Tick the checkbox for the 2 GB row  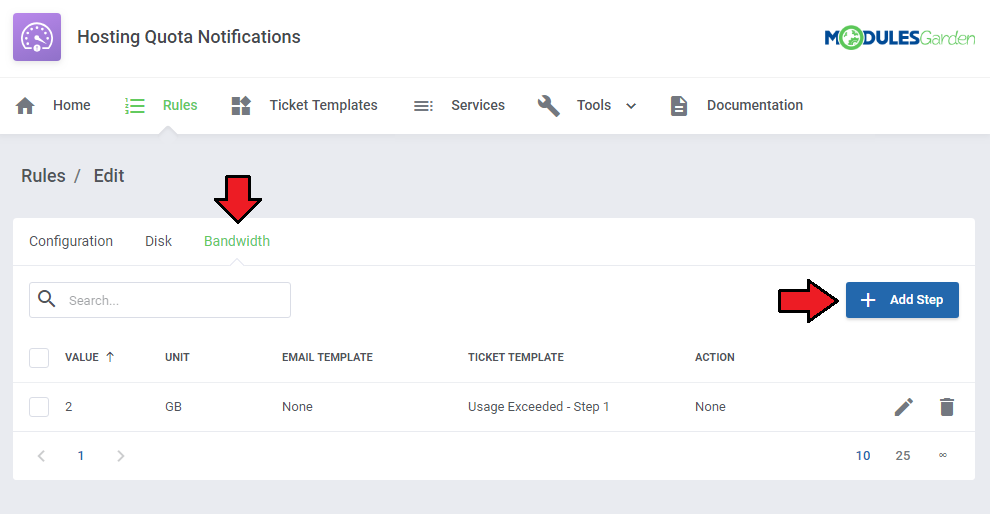click(x=39, y=407)
